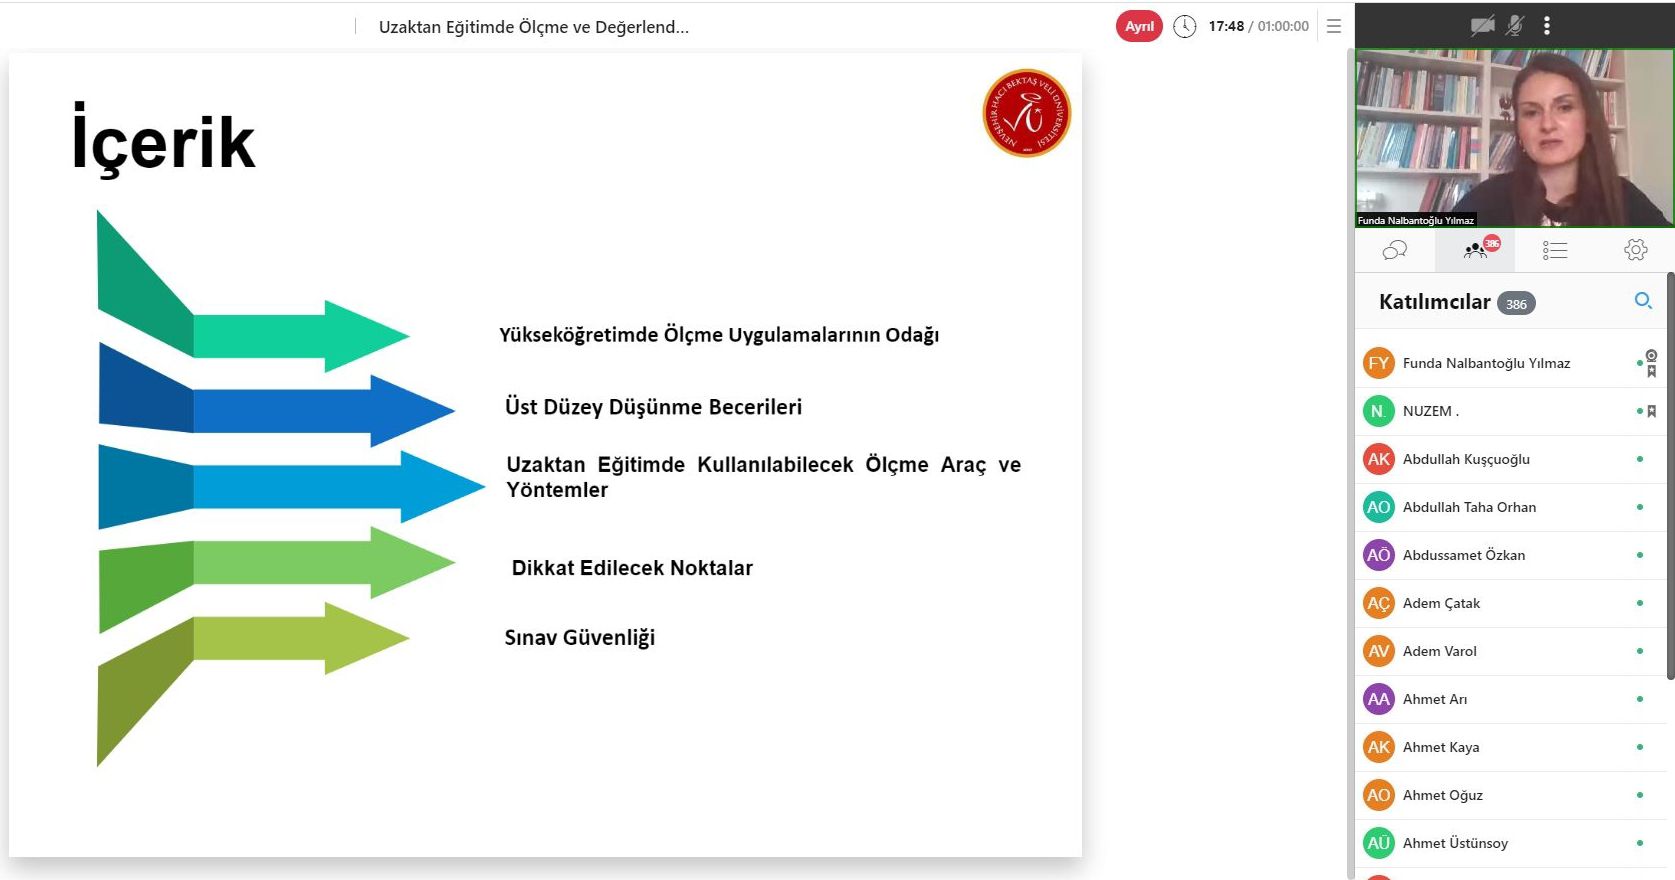Image resolution: width=1675 pixels, height=880 pixels.
Task: Click the clock icon next to timer
Action: click(1185, 27)
